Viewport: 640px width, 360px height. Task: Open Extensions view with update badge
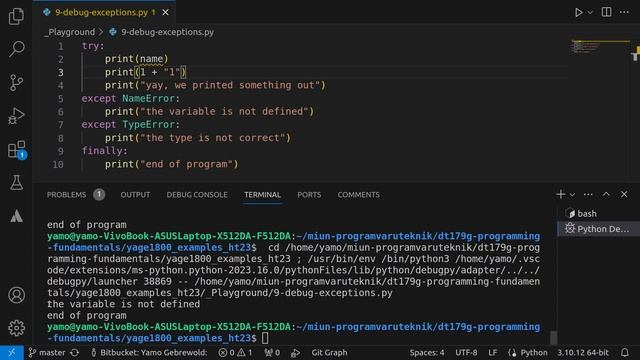[x=17, y=150]
